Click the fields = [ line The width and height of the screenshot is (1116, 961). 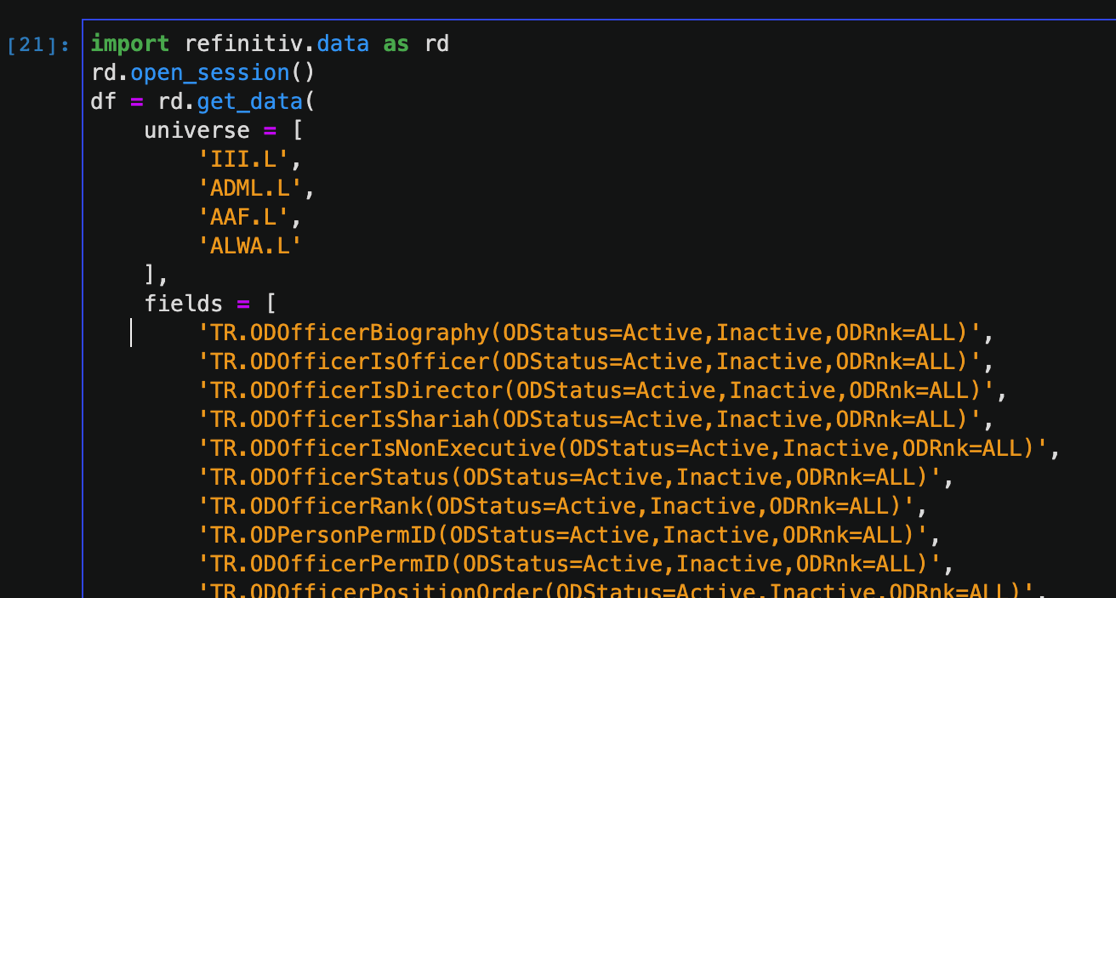pyautogui.click(x=210, y=304)
